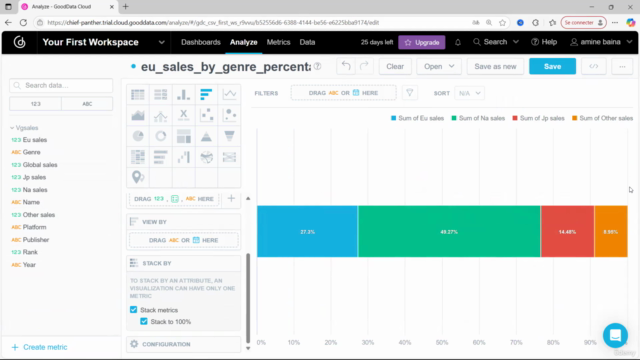Select the Waterfall chart visualization
Viewport: 640px width, 360px height.
pos(184,157)
